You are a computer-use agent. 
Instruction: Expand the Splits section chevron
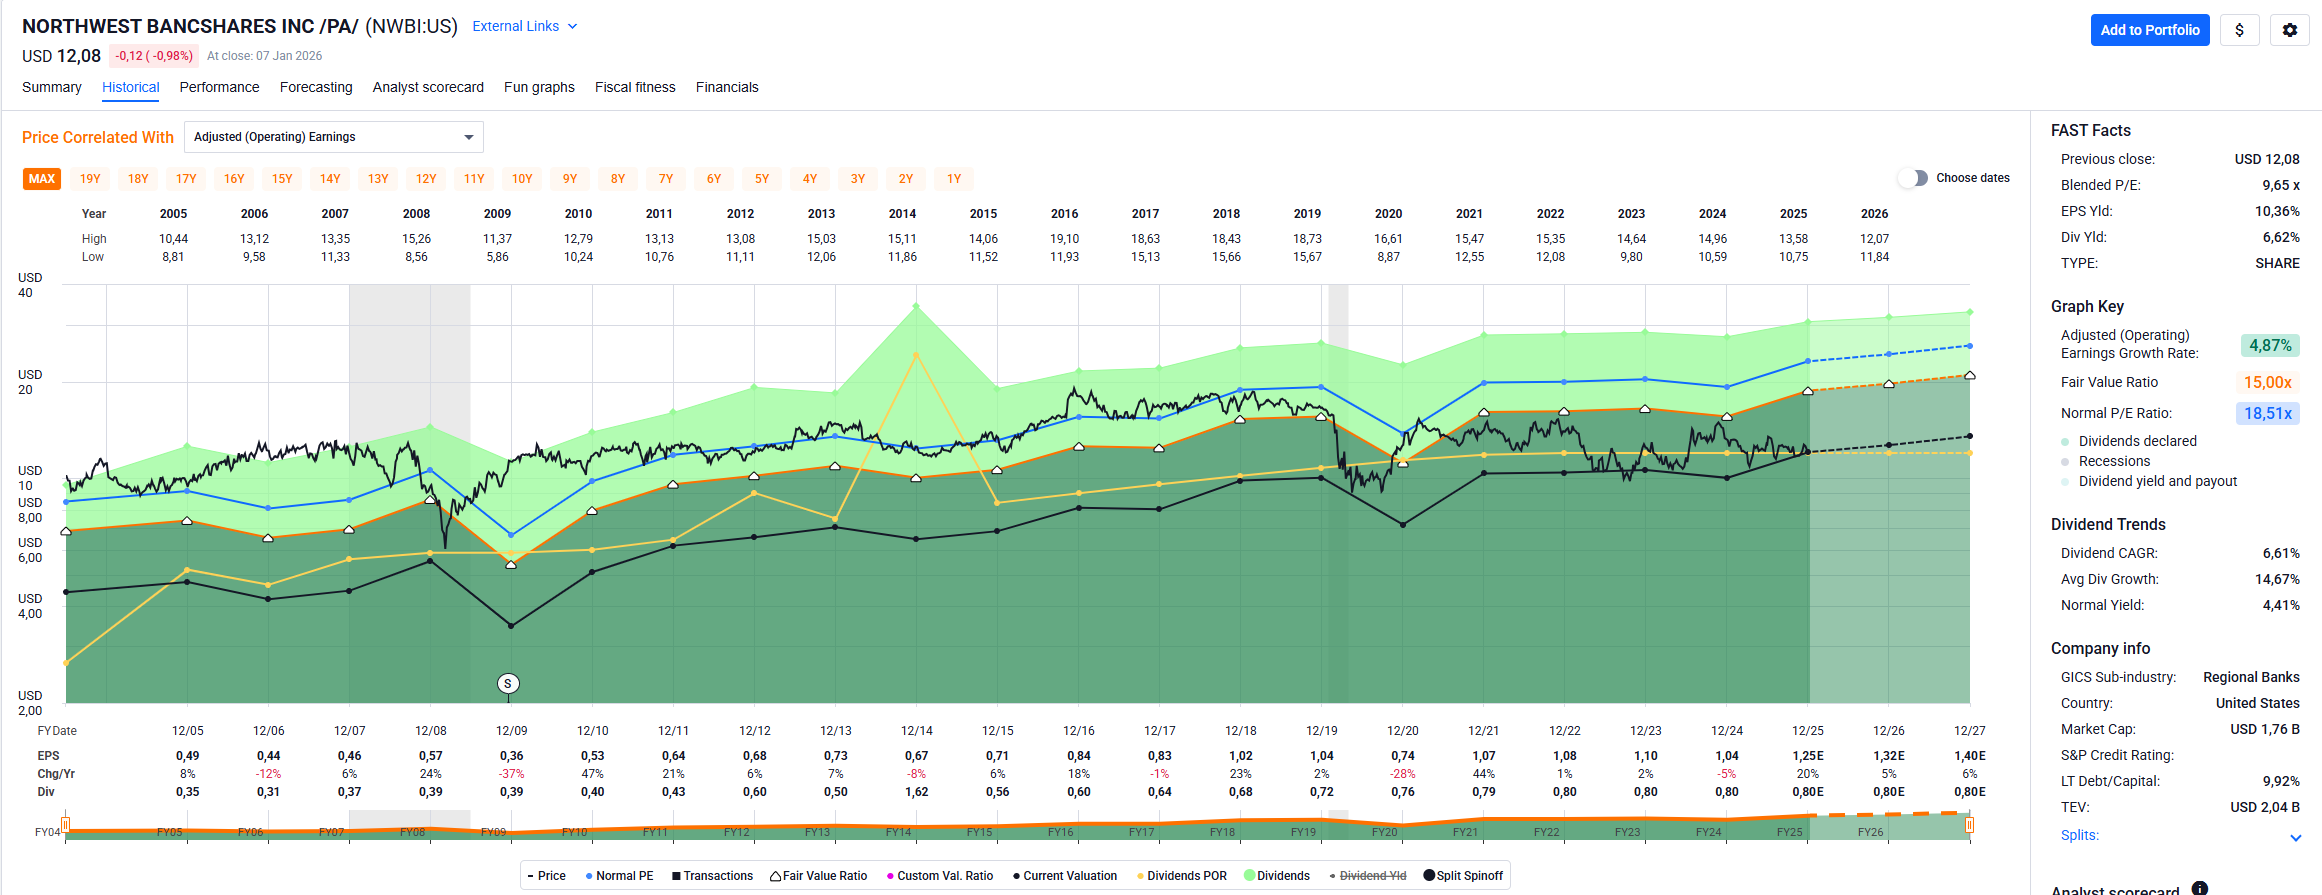click(x=2295, y=837)
